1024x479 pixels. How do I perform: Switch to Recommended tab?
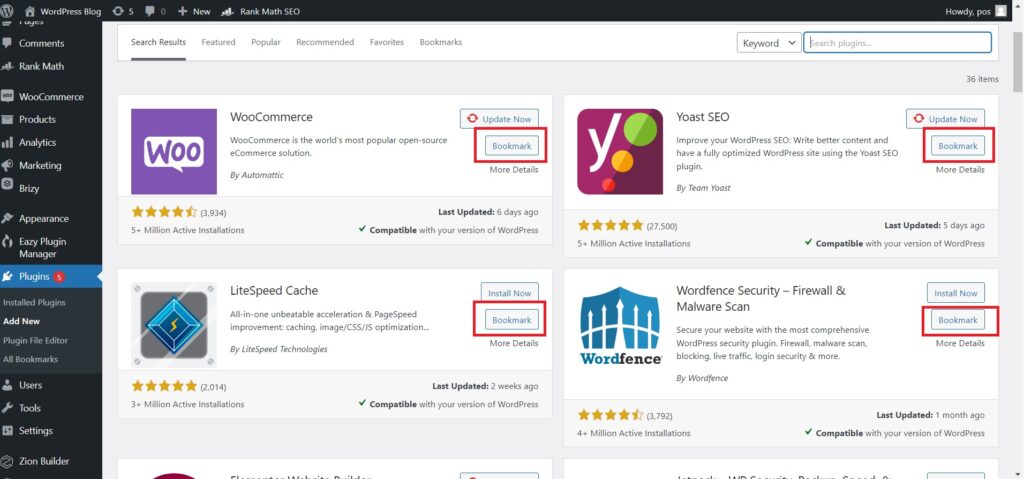[325, 42]
